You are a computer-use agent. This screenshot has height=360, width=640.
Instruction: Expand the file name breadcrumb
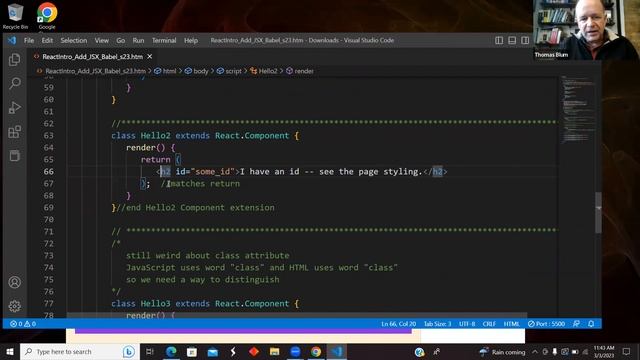[x=95, y=71]
